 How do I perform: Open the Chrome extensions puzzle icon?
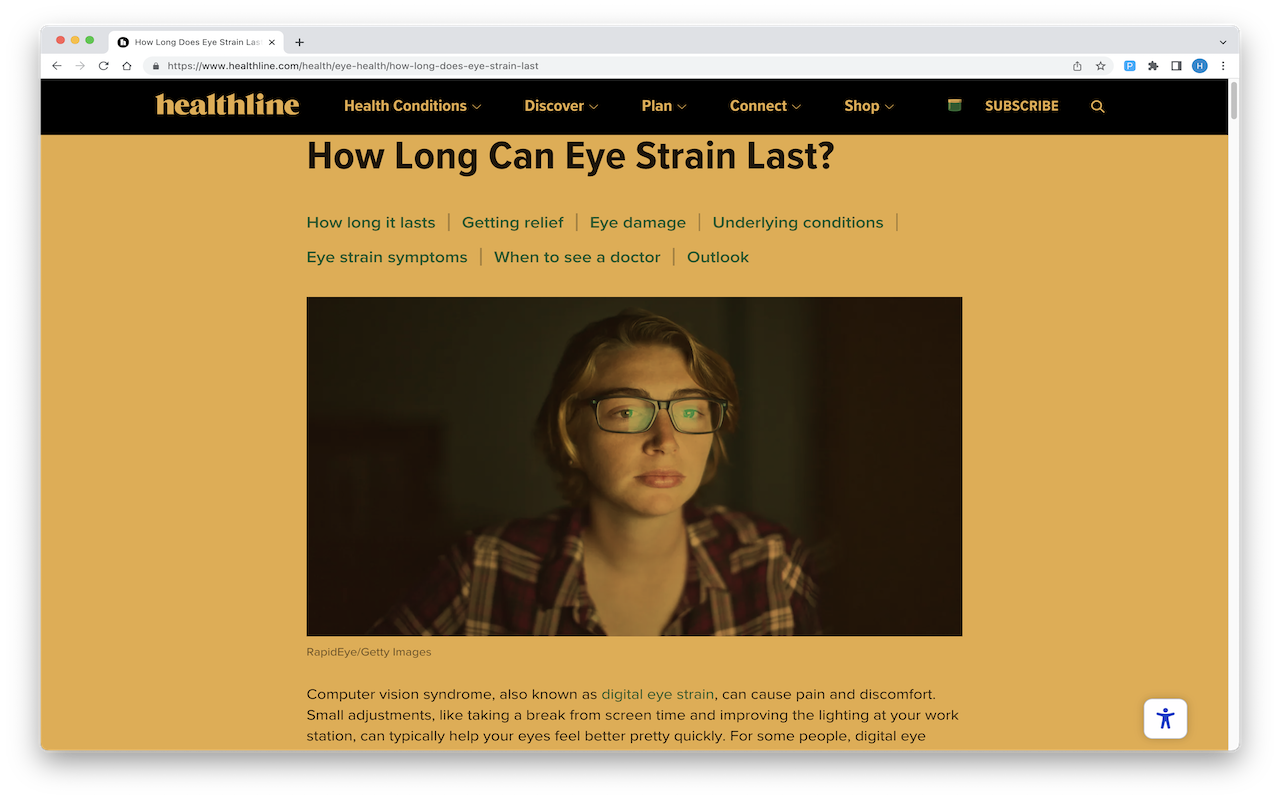click(x=1153, y=66)
